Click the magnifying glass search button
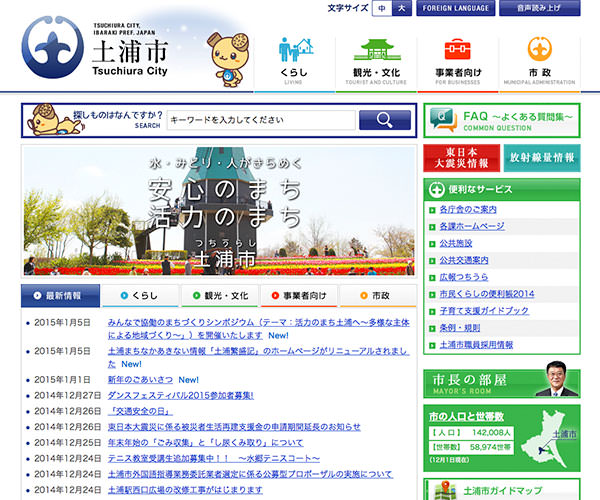Screen dimensions: 600x500 point(384,120)
